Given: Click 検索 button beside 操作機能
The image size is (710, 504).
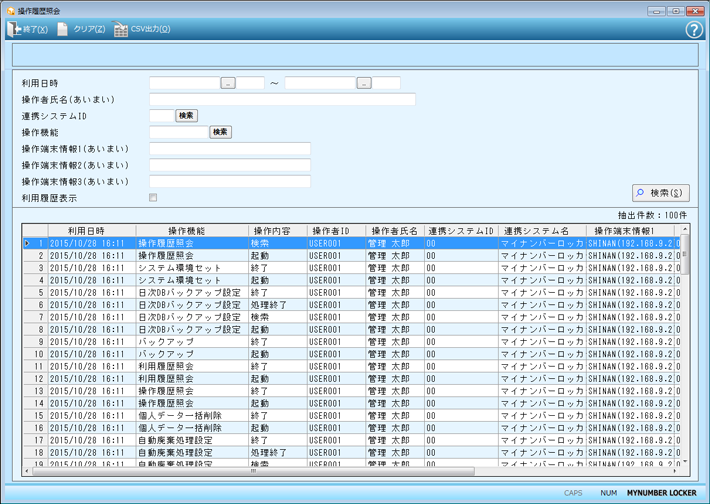Looking at the screenshot, I should pyautogui.click(x=220, y=132).
